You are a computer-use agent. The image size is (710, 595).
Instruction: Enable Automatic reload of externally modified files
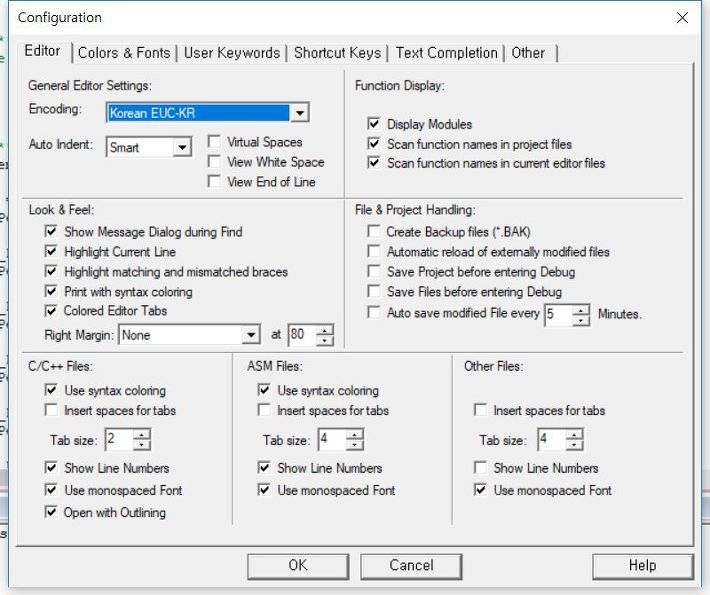(374, 251)
